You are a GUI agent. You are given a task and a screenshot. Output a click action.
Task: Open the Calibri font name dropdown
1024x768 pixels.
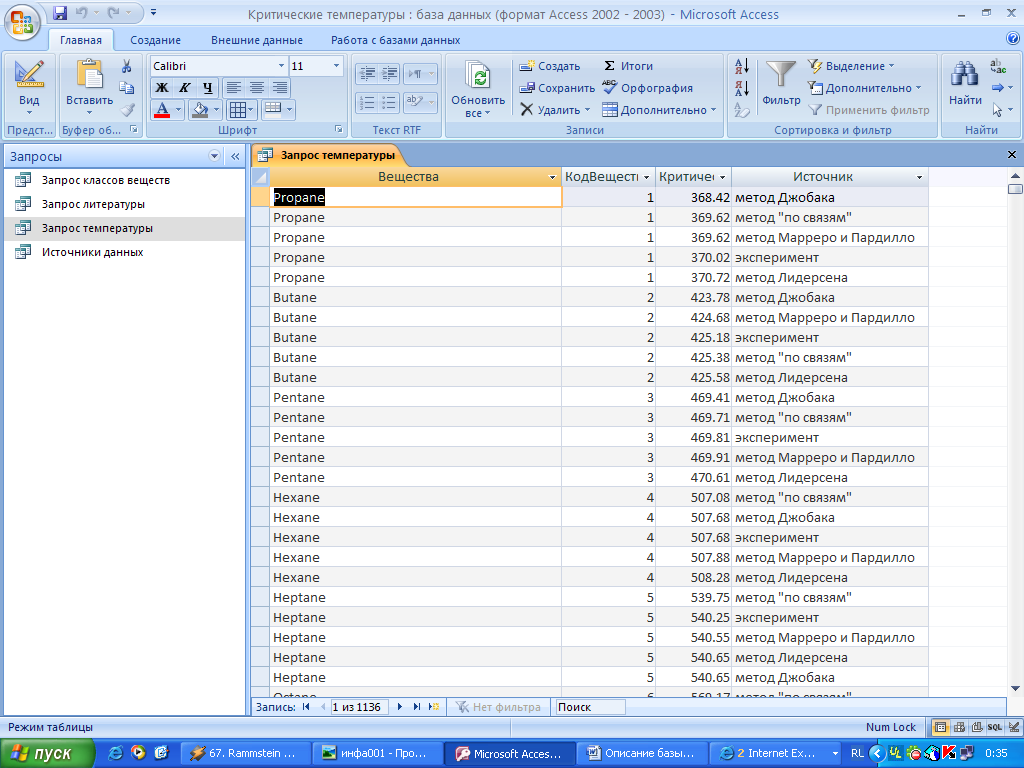[x=280, y=66]
